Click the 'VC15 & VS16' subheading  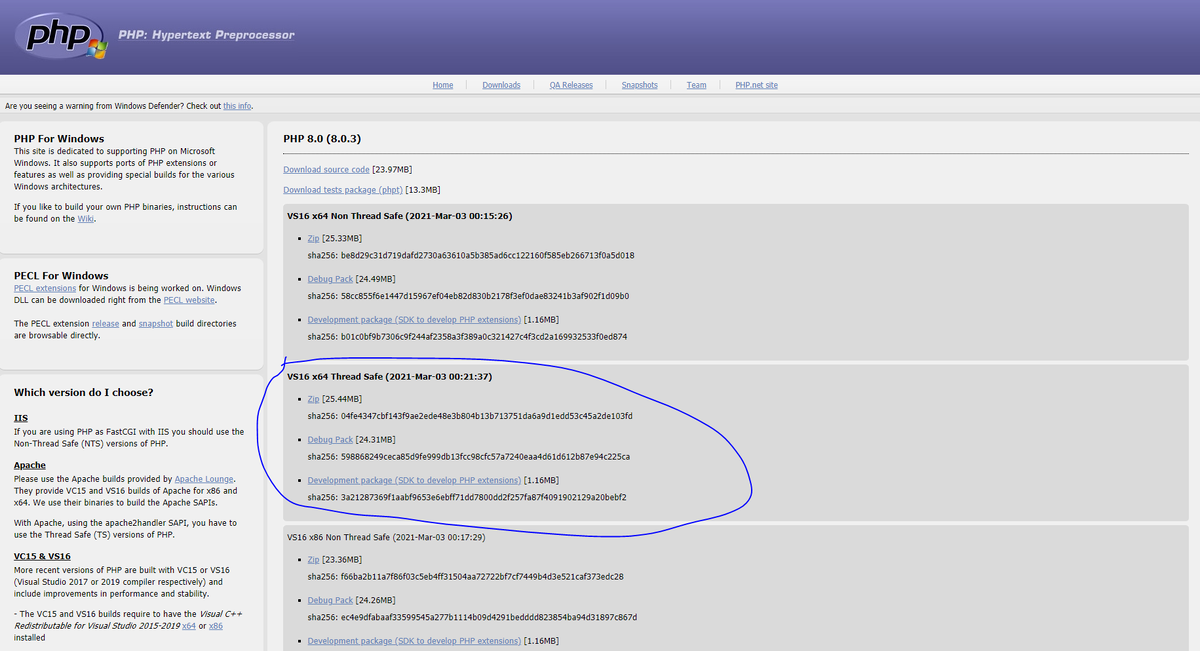tap(42, 556)
